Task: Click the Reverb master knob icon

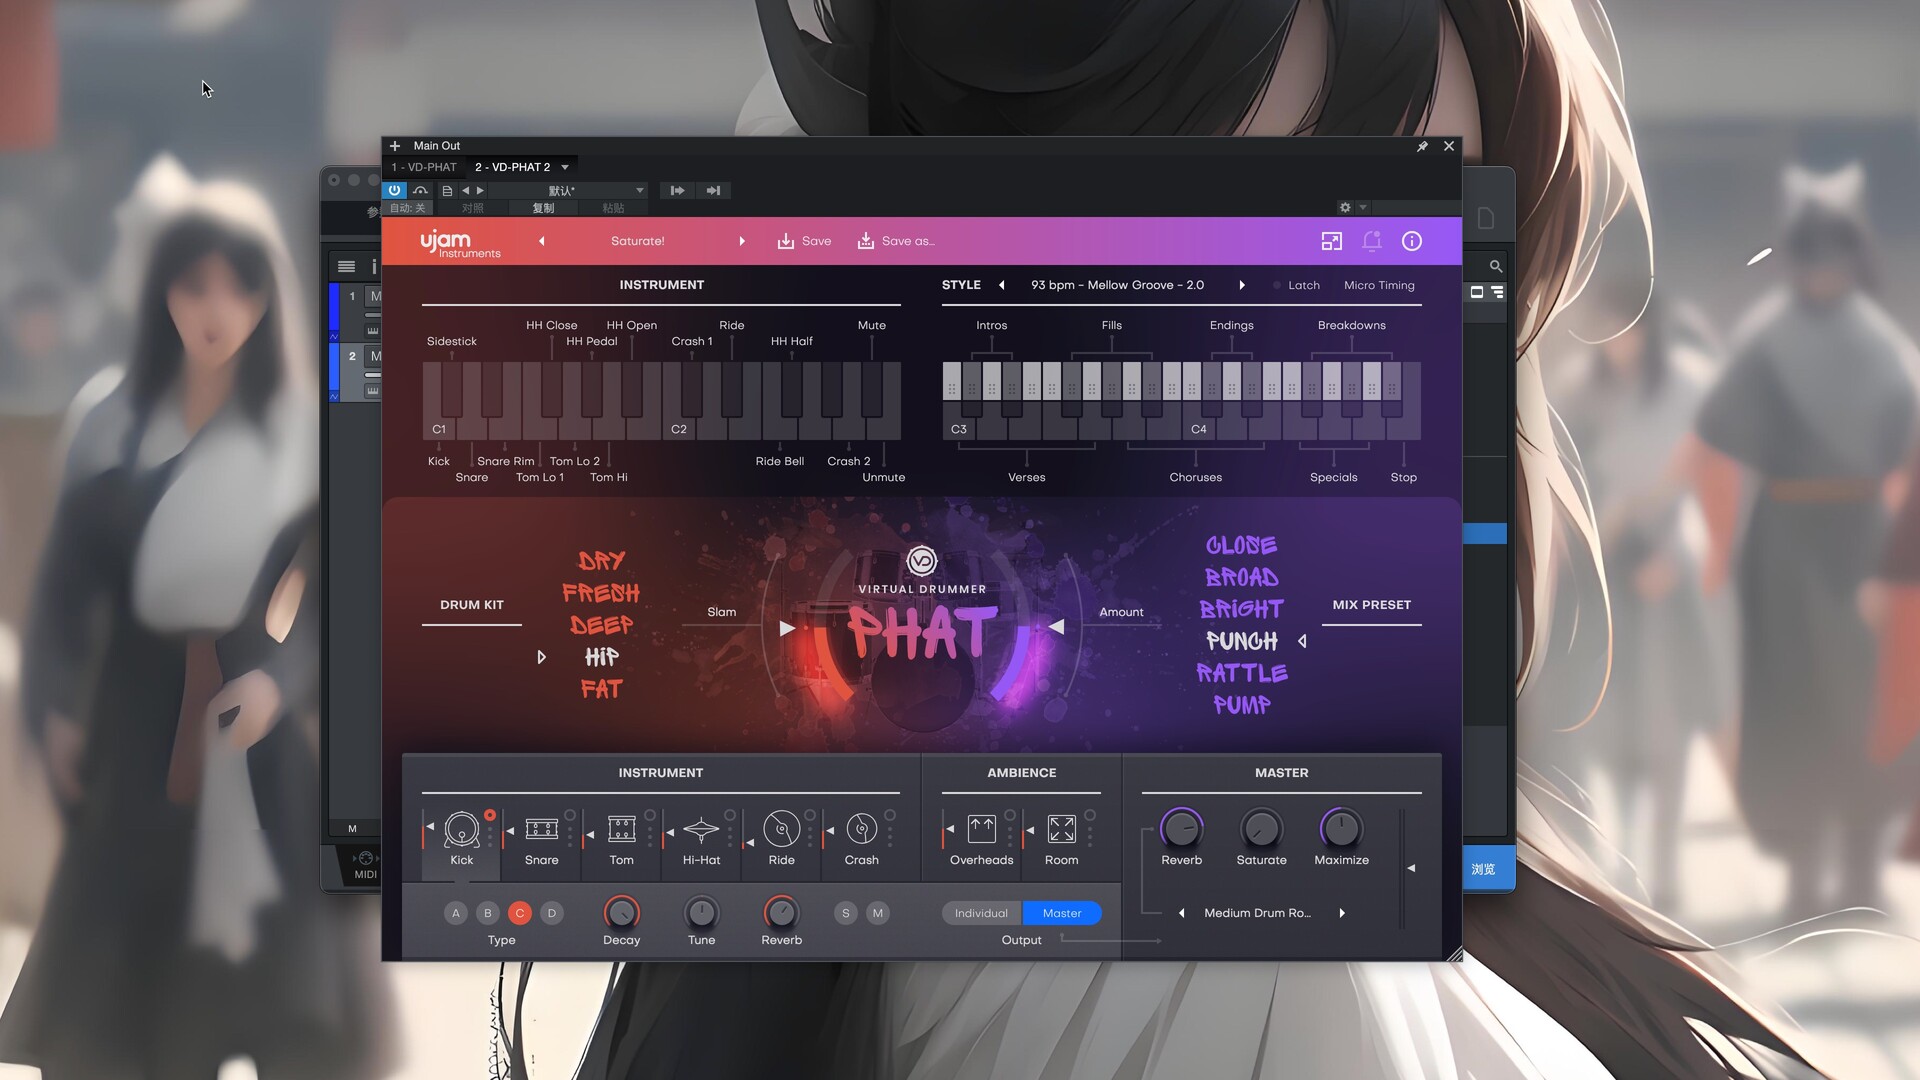Action: coord(1182,827)
